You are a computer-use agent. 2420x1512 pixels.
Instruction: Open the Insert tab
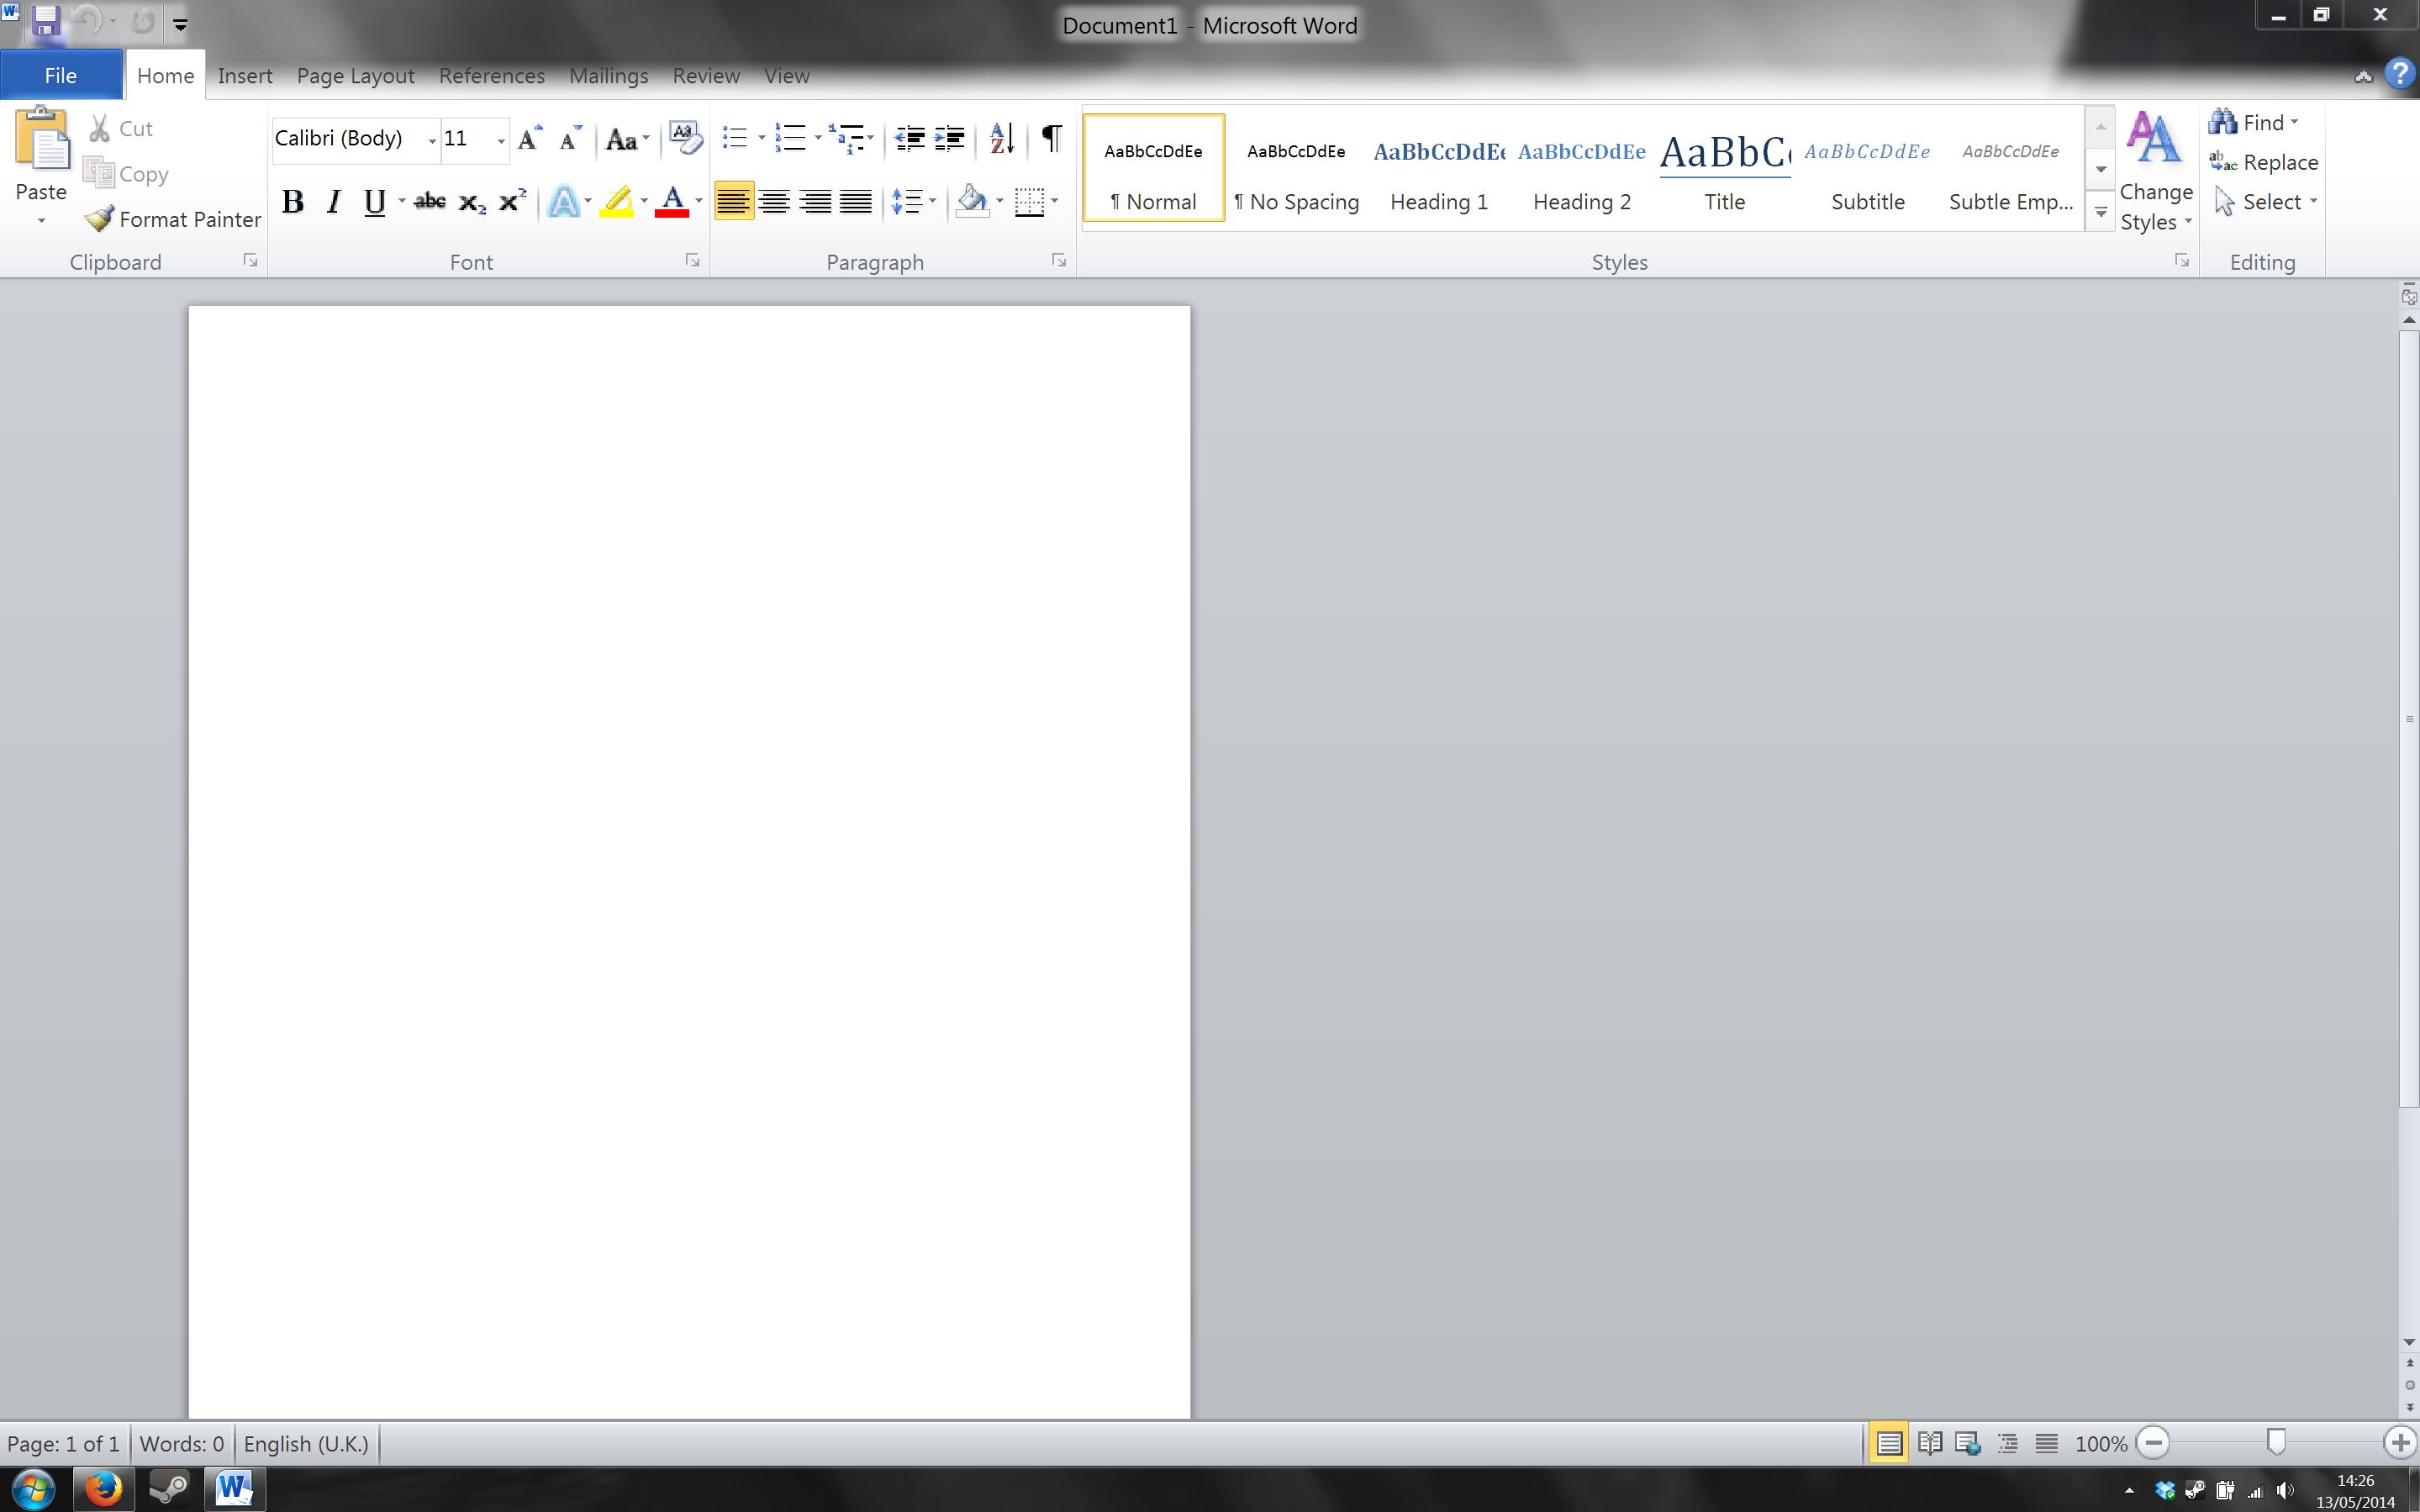click(245, 76)
